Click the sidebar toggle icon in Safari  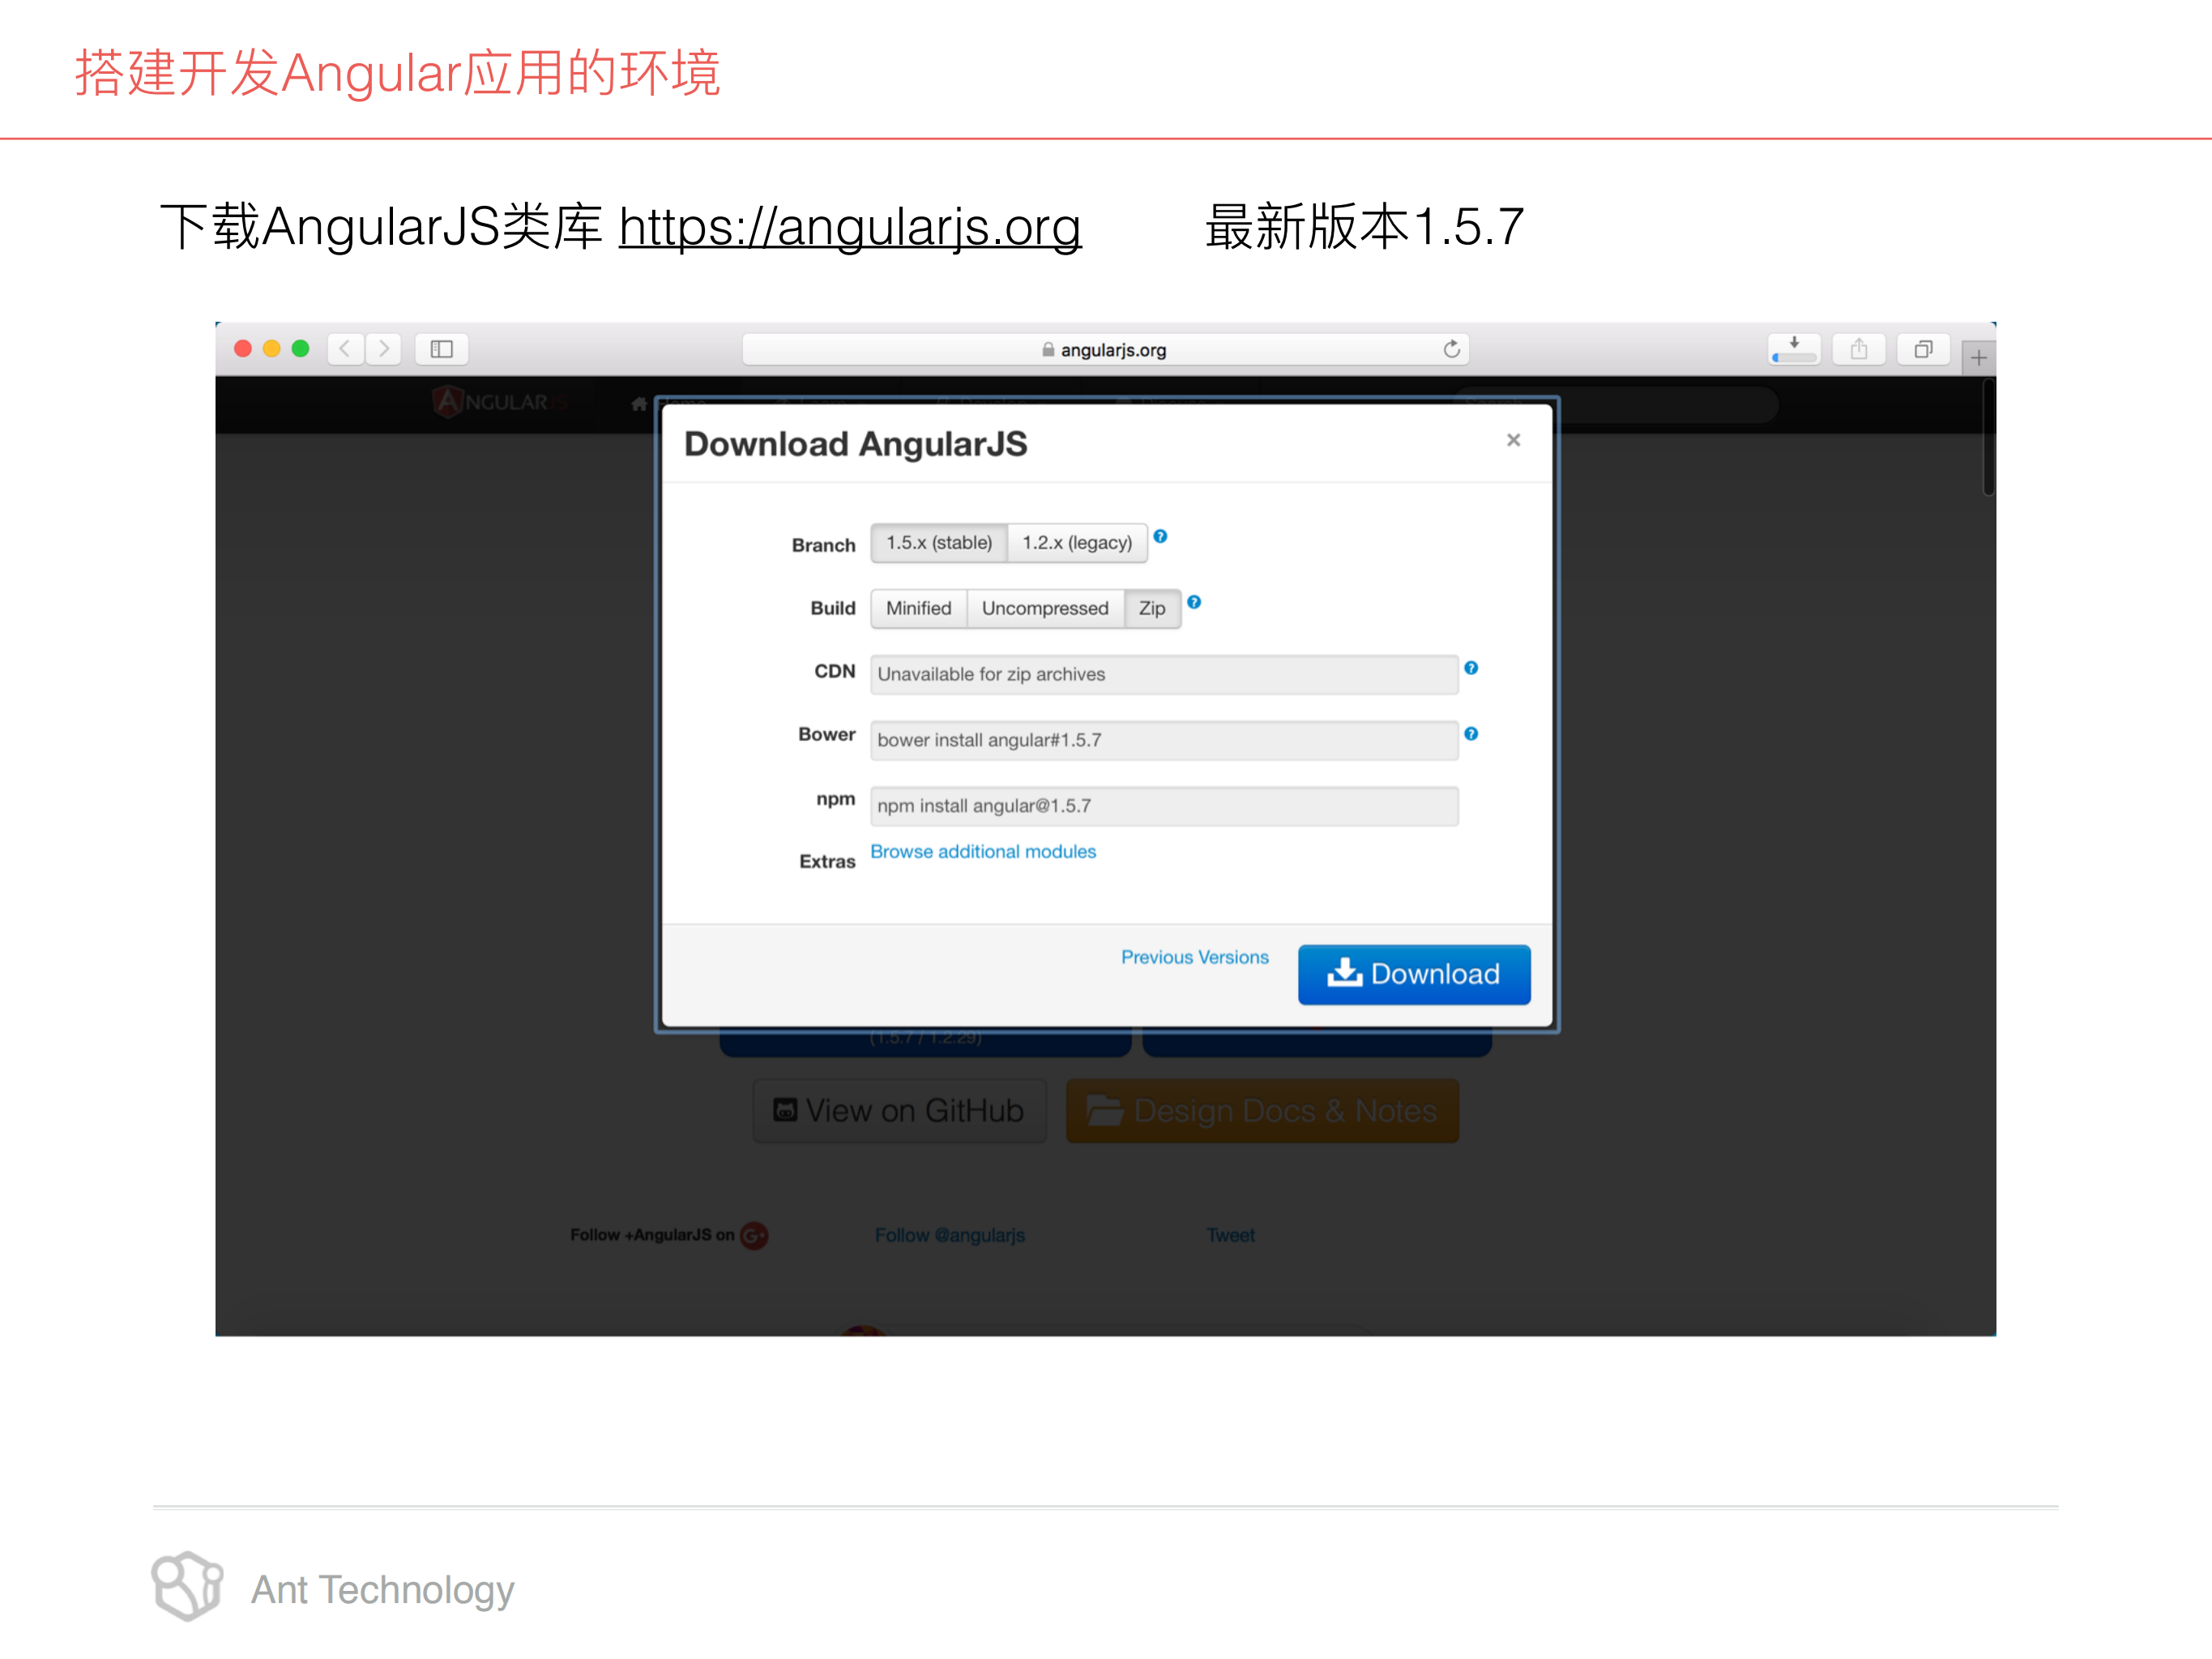[x=441, y=349]
